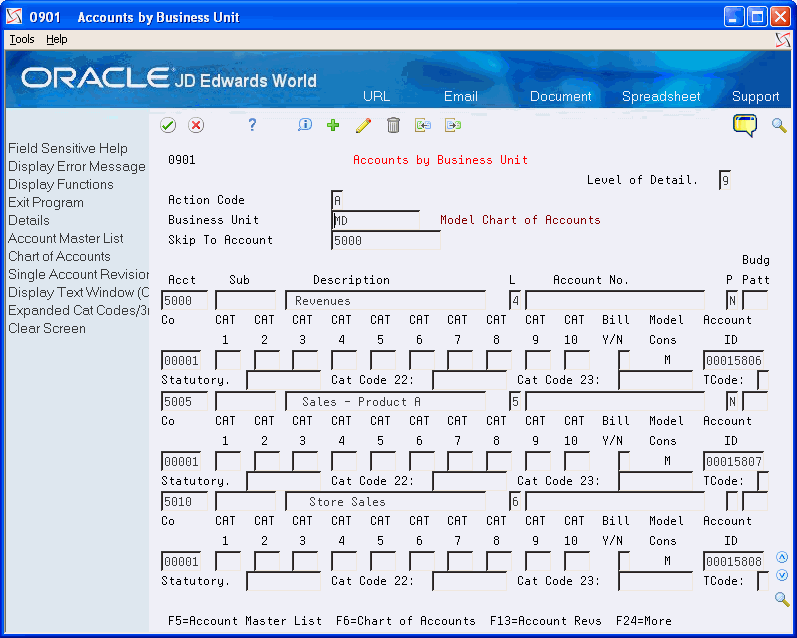The image size is (797, 638).
Task: Click the green plus add icon
Action: [333, 125]
